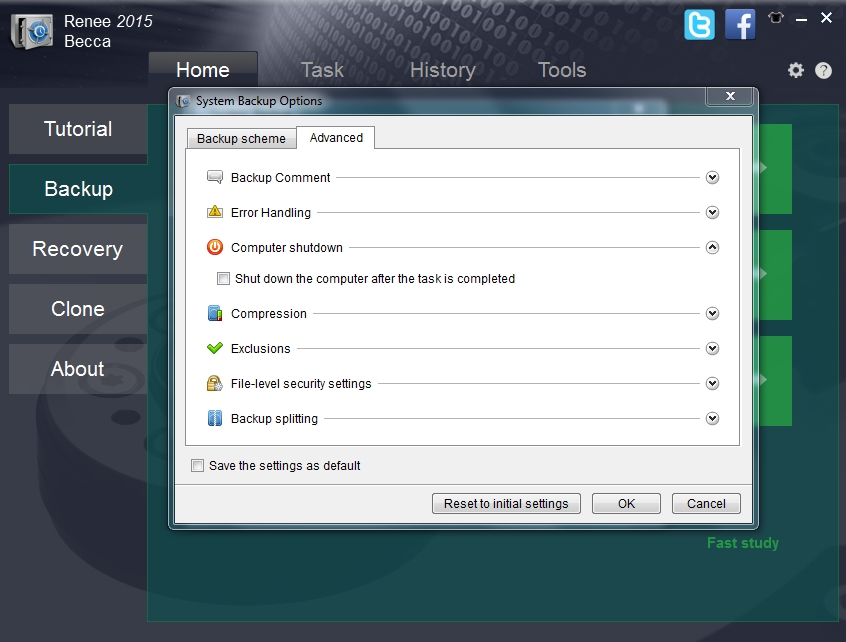This screenshot has width=846, height=642.
Task: Collapse the Computer shutdown section
Action: (713, 247)
